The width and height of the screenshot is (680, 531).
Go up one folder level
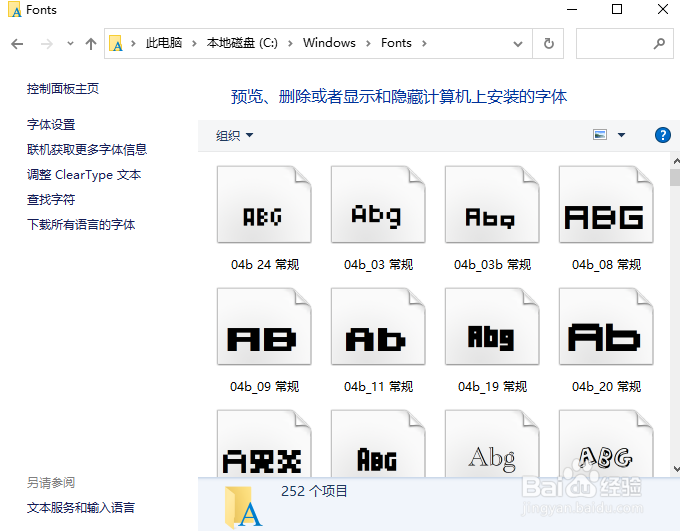[x=91, y=43]
